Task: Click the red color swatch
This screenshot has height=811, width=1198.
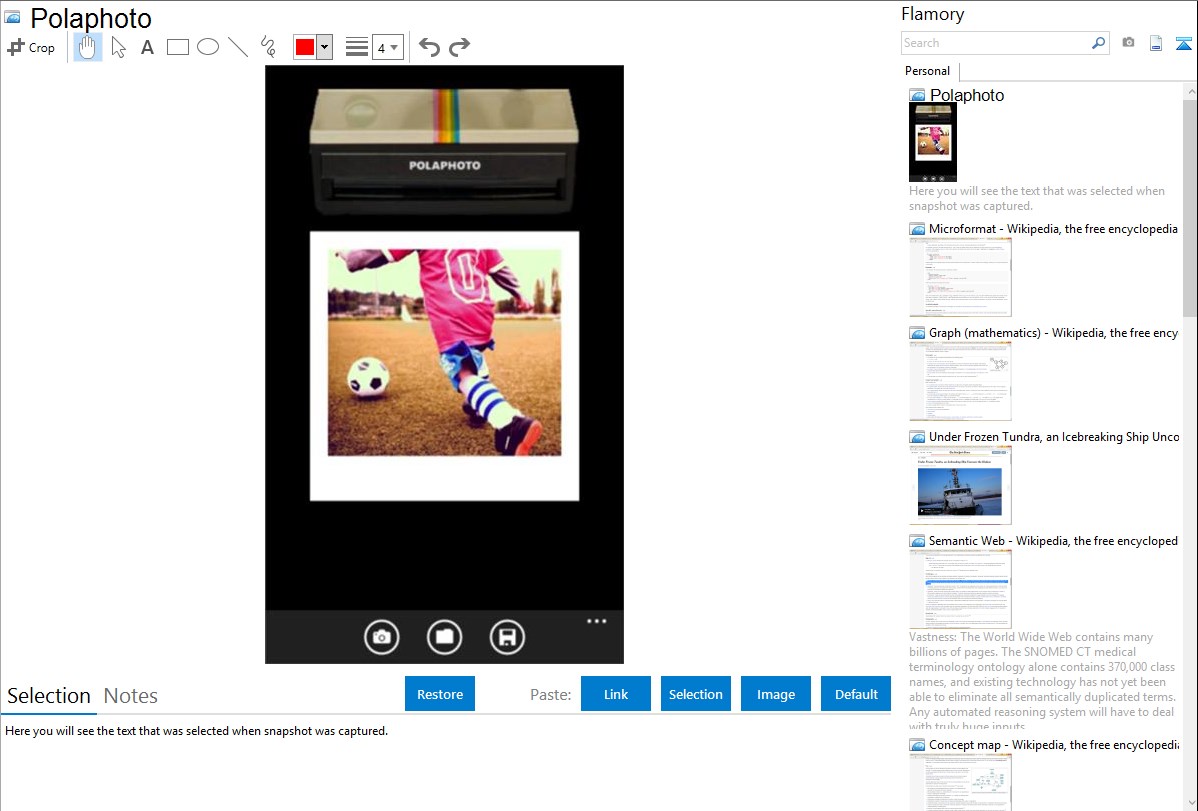Action: click(x=305, y=47)
